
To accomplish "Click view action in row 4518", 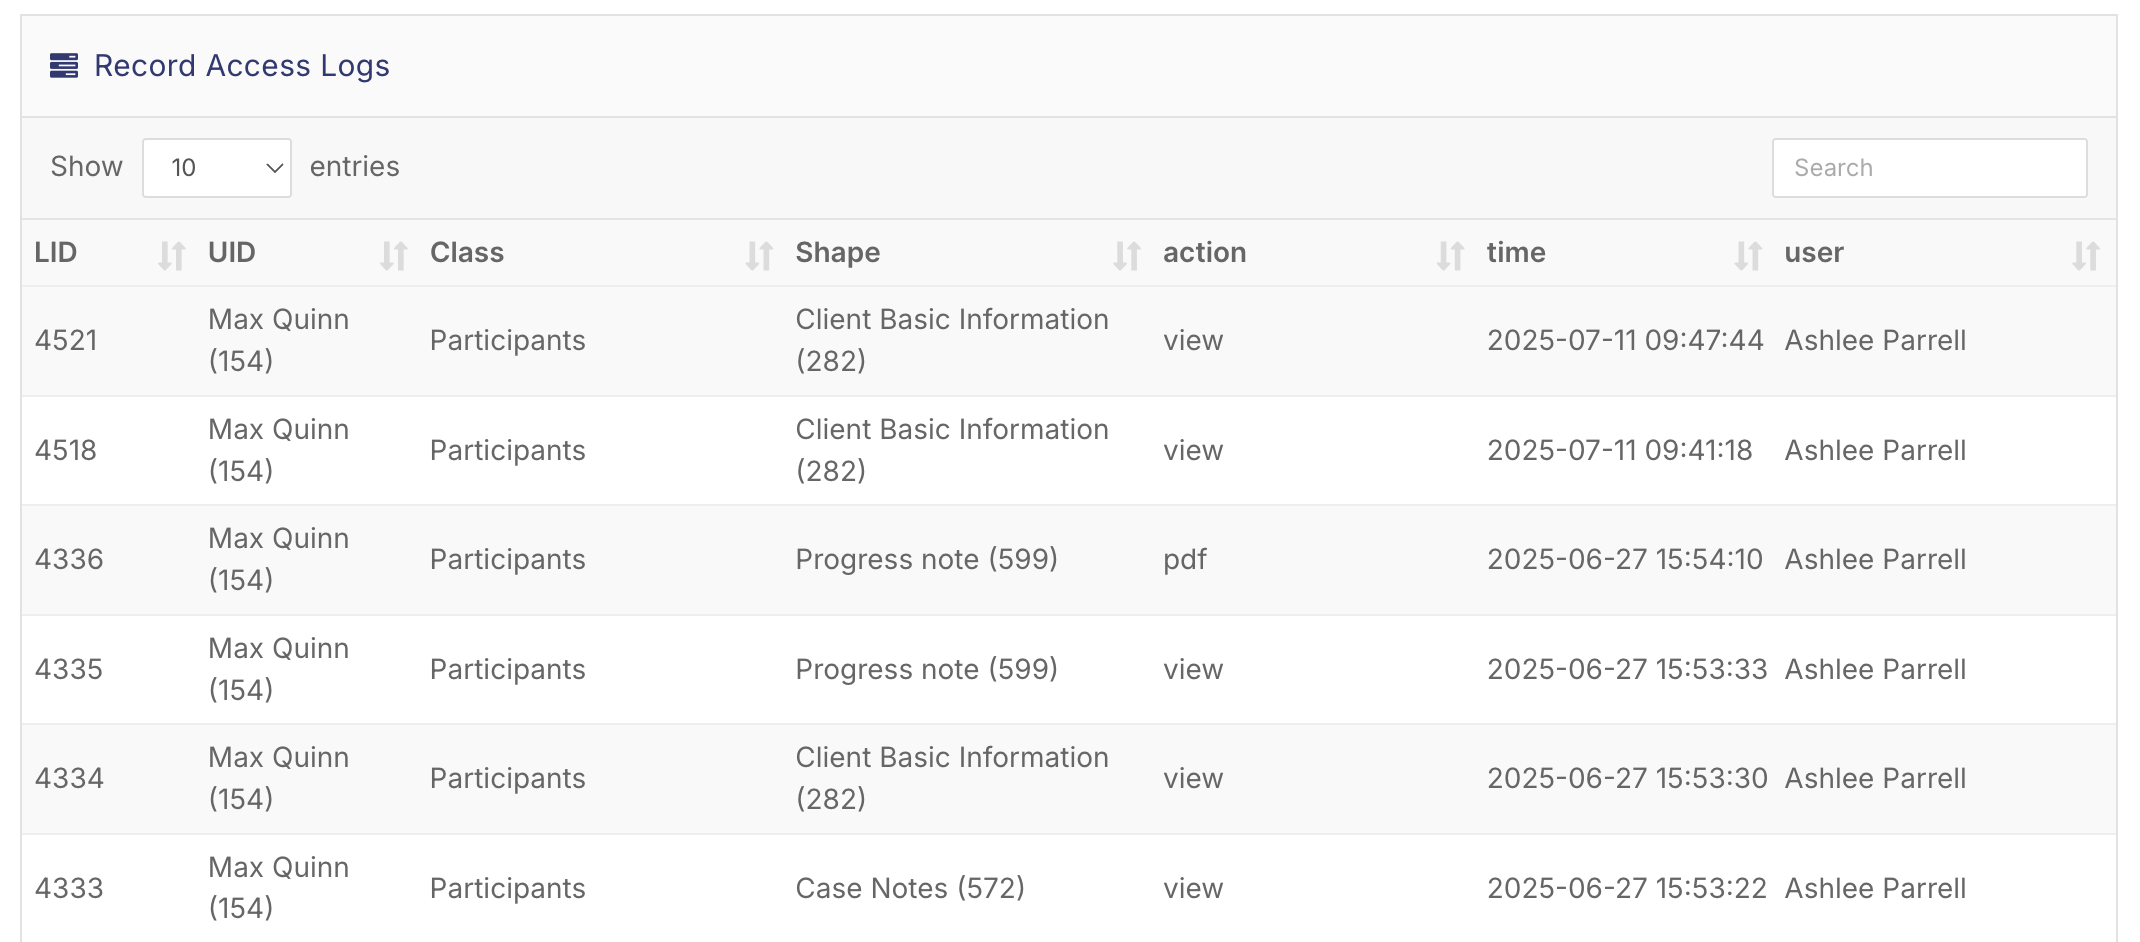I will pos(1193,451).
